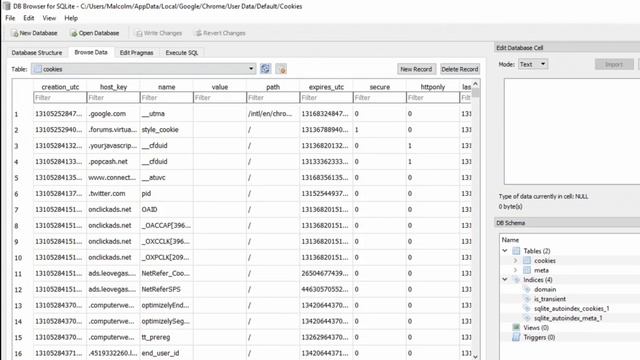Click the .twitter.com host_key cell
This screenshot has width=640, height=360.
(113, 193)
